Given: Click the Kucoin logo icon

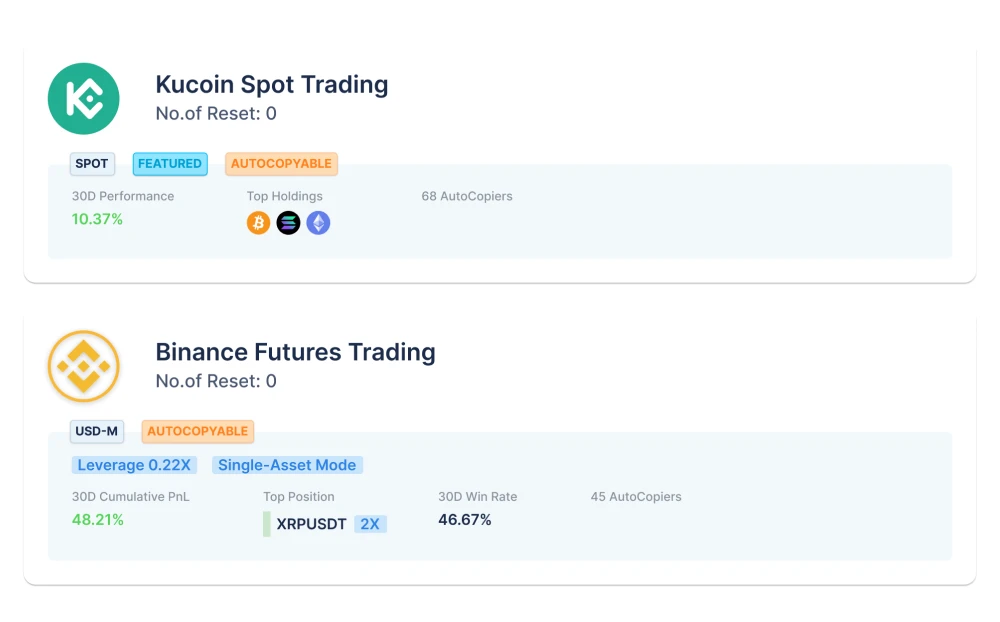Looking at the screenshot, I should [x=84, y=99].
